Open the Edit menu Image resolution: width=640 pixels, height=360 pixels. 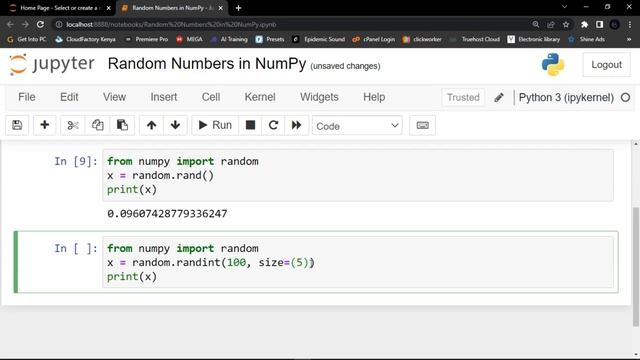click(x=69, y=97)
